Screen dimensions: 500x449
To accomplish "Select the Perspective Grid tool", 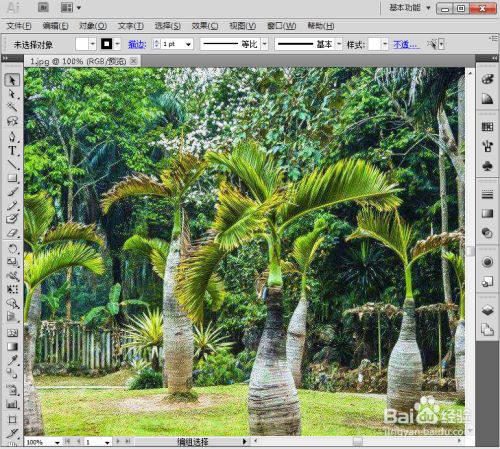I will pyautogui.click(x=12, y=317).
